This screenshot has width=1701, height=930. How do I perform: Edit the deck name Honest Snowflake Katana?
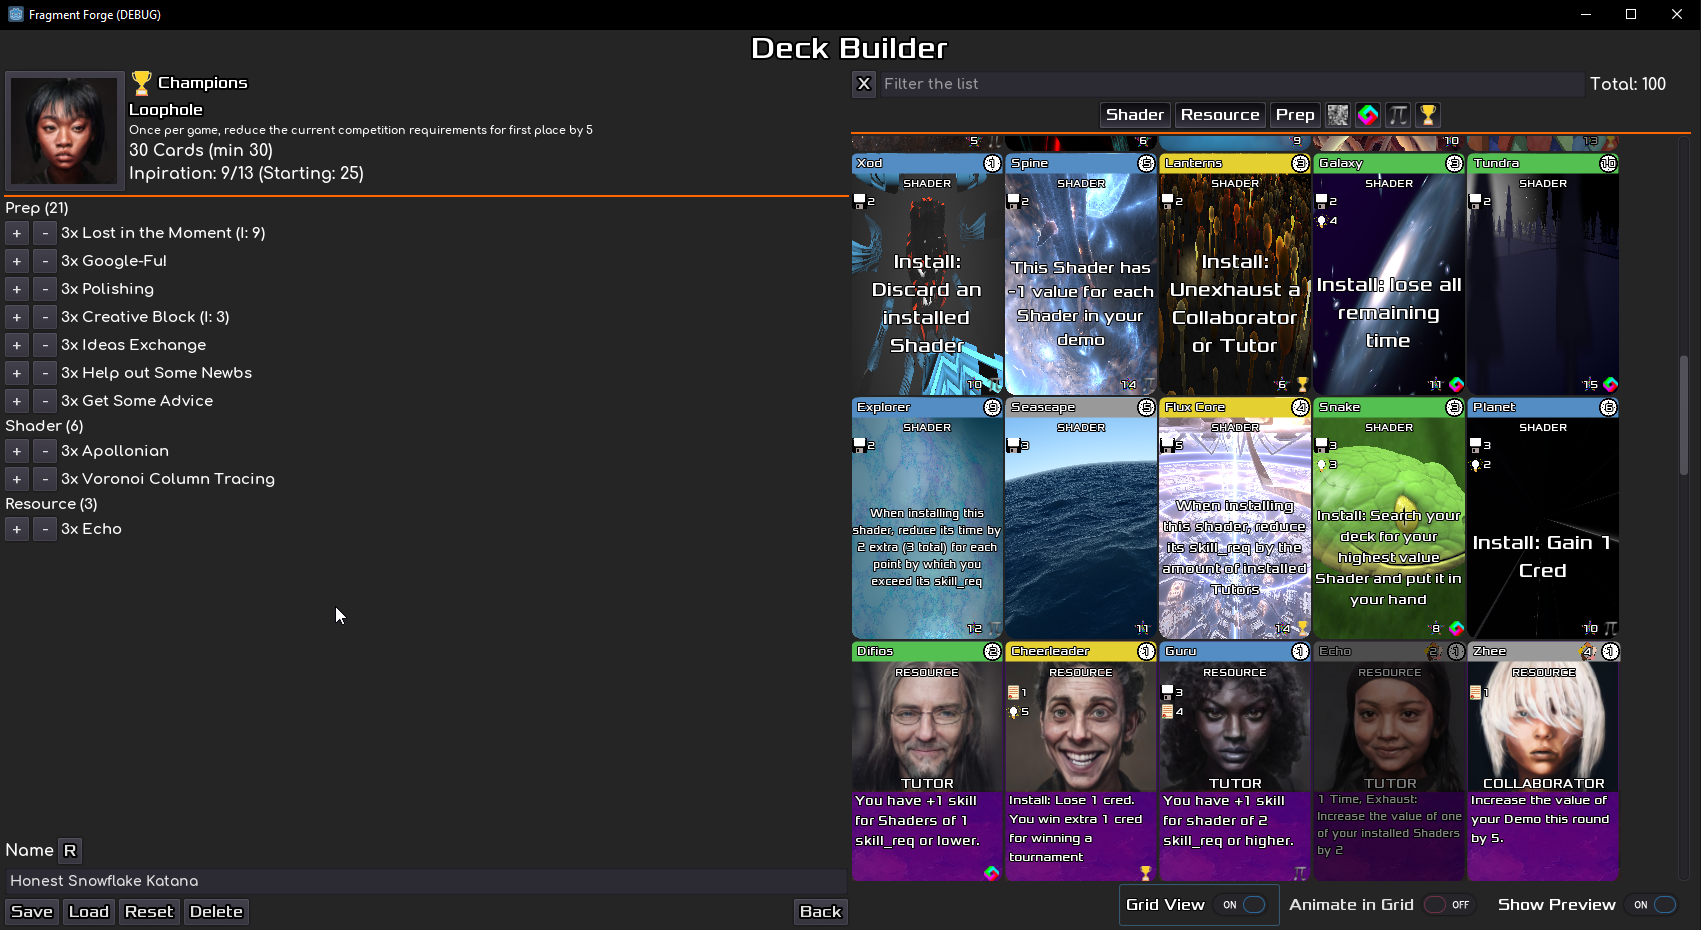(425, 881)
